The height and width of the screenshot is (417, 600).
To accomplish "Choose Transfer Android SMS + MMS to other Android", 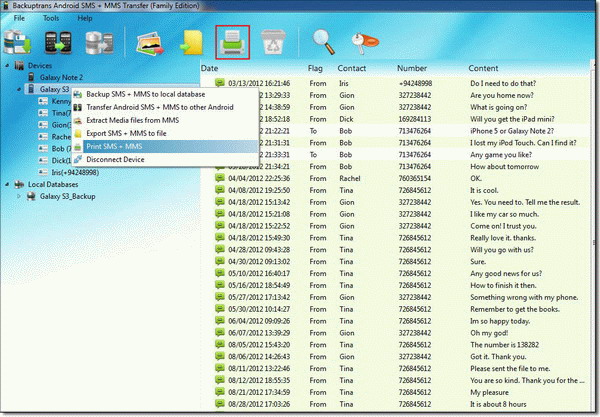I will coord(165,107).
